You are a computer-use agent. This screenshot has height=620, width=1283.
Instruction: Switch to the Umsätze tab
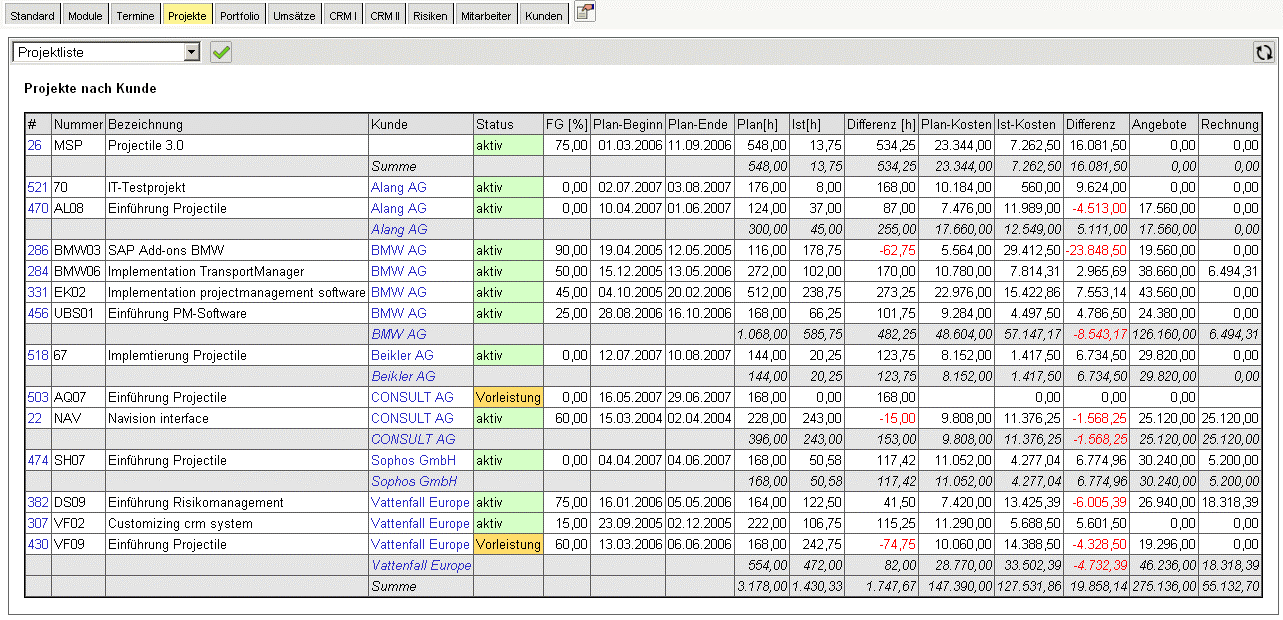click(294, 16)
